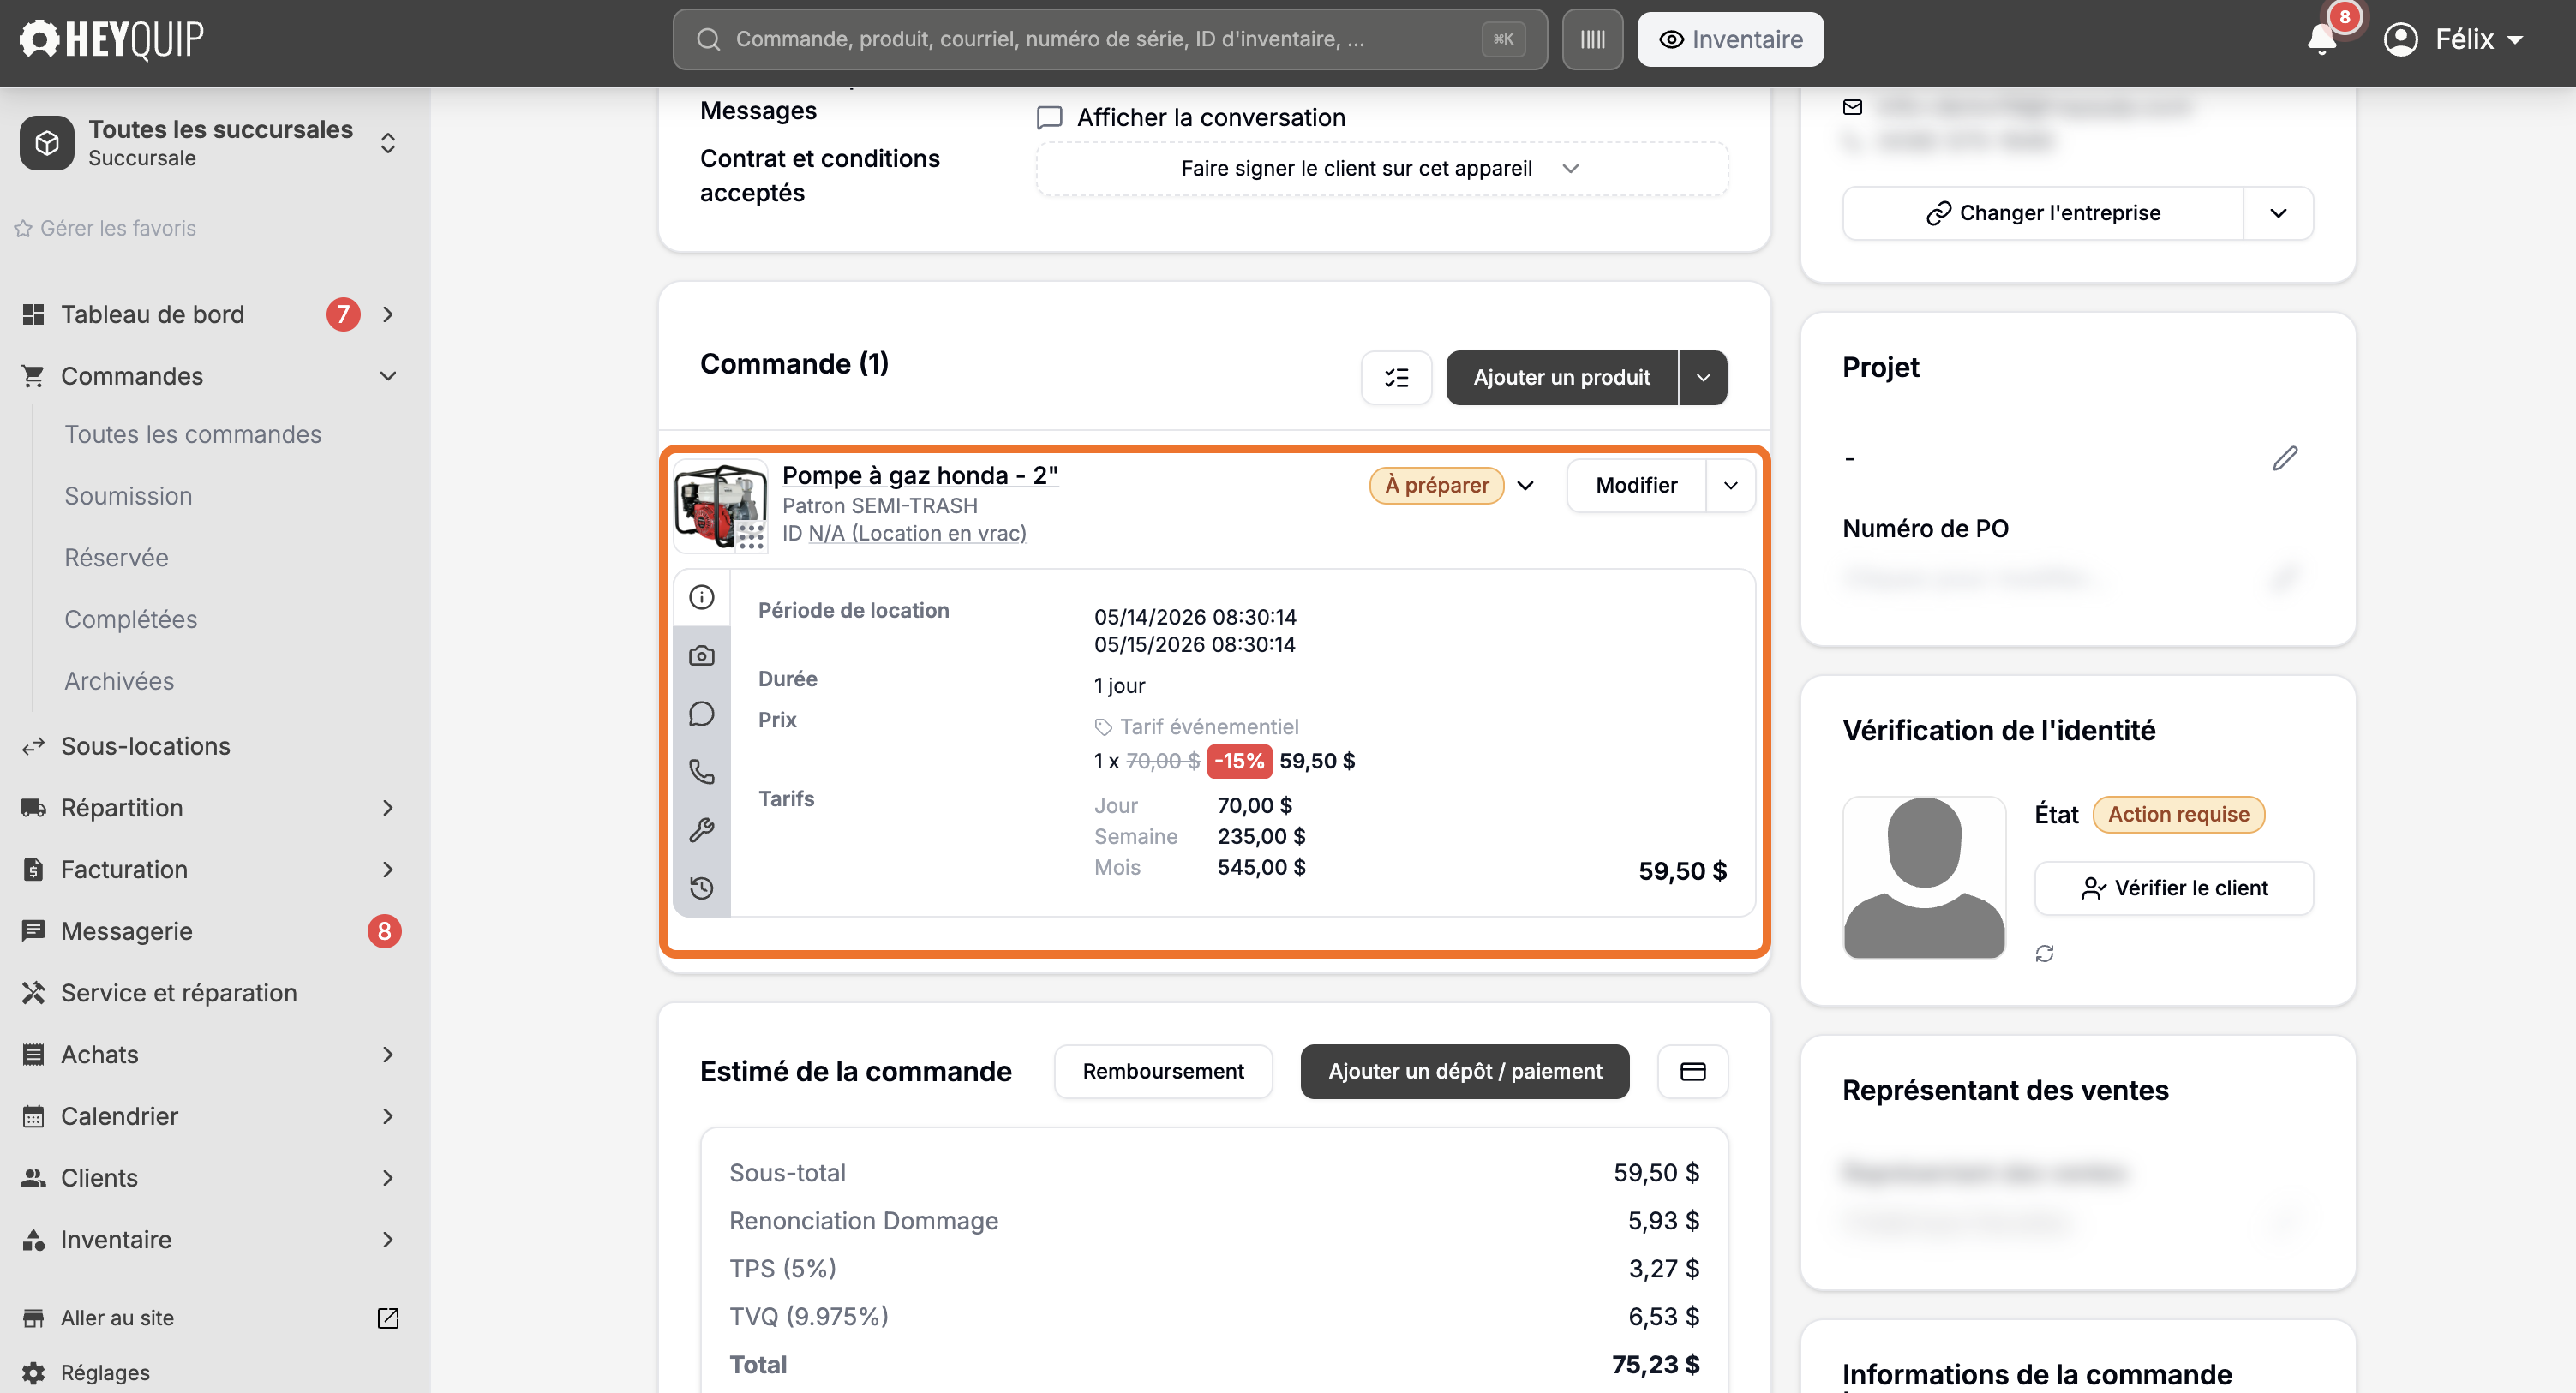The image size is (2576, 1393).
Task: Open the Pompe à gaz honda - 2" link
Action: tap(920, 475)
